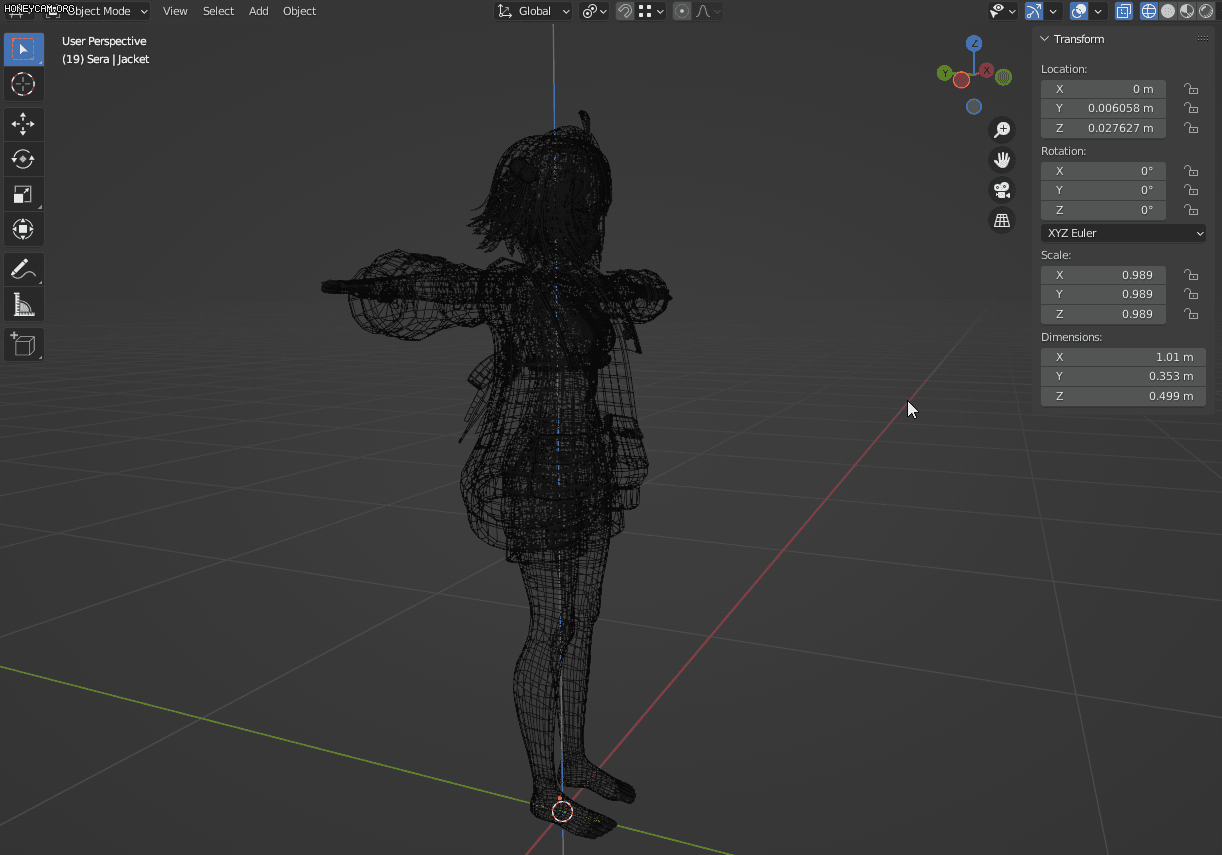1222x855 pixels.
Task: Click the Pan view hand icon
Action: pos(1002,160)
